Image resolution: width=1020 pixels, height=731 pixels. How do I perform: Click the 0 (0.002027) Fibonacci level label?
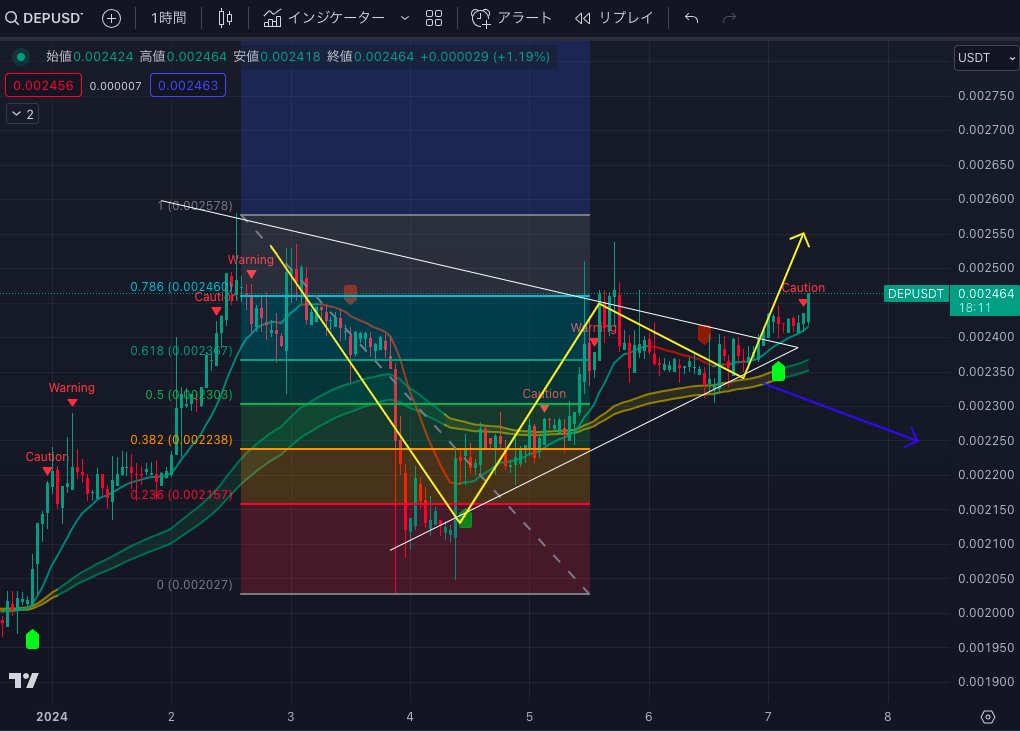(x=194, y=585)
